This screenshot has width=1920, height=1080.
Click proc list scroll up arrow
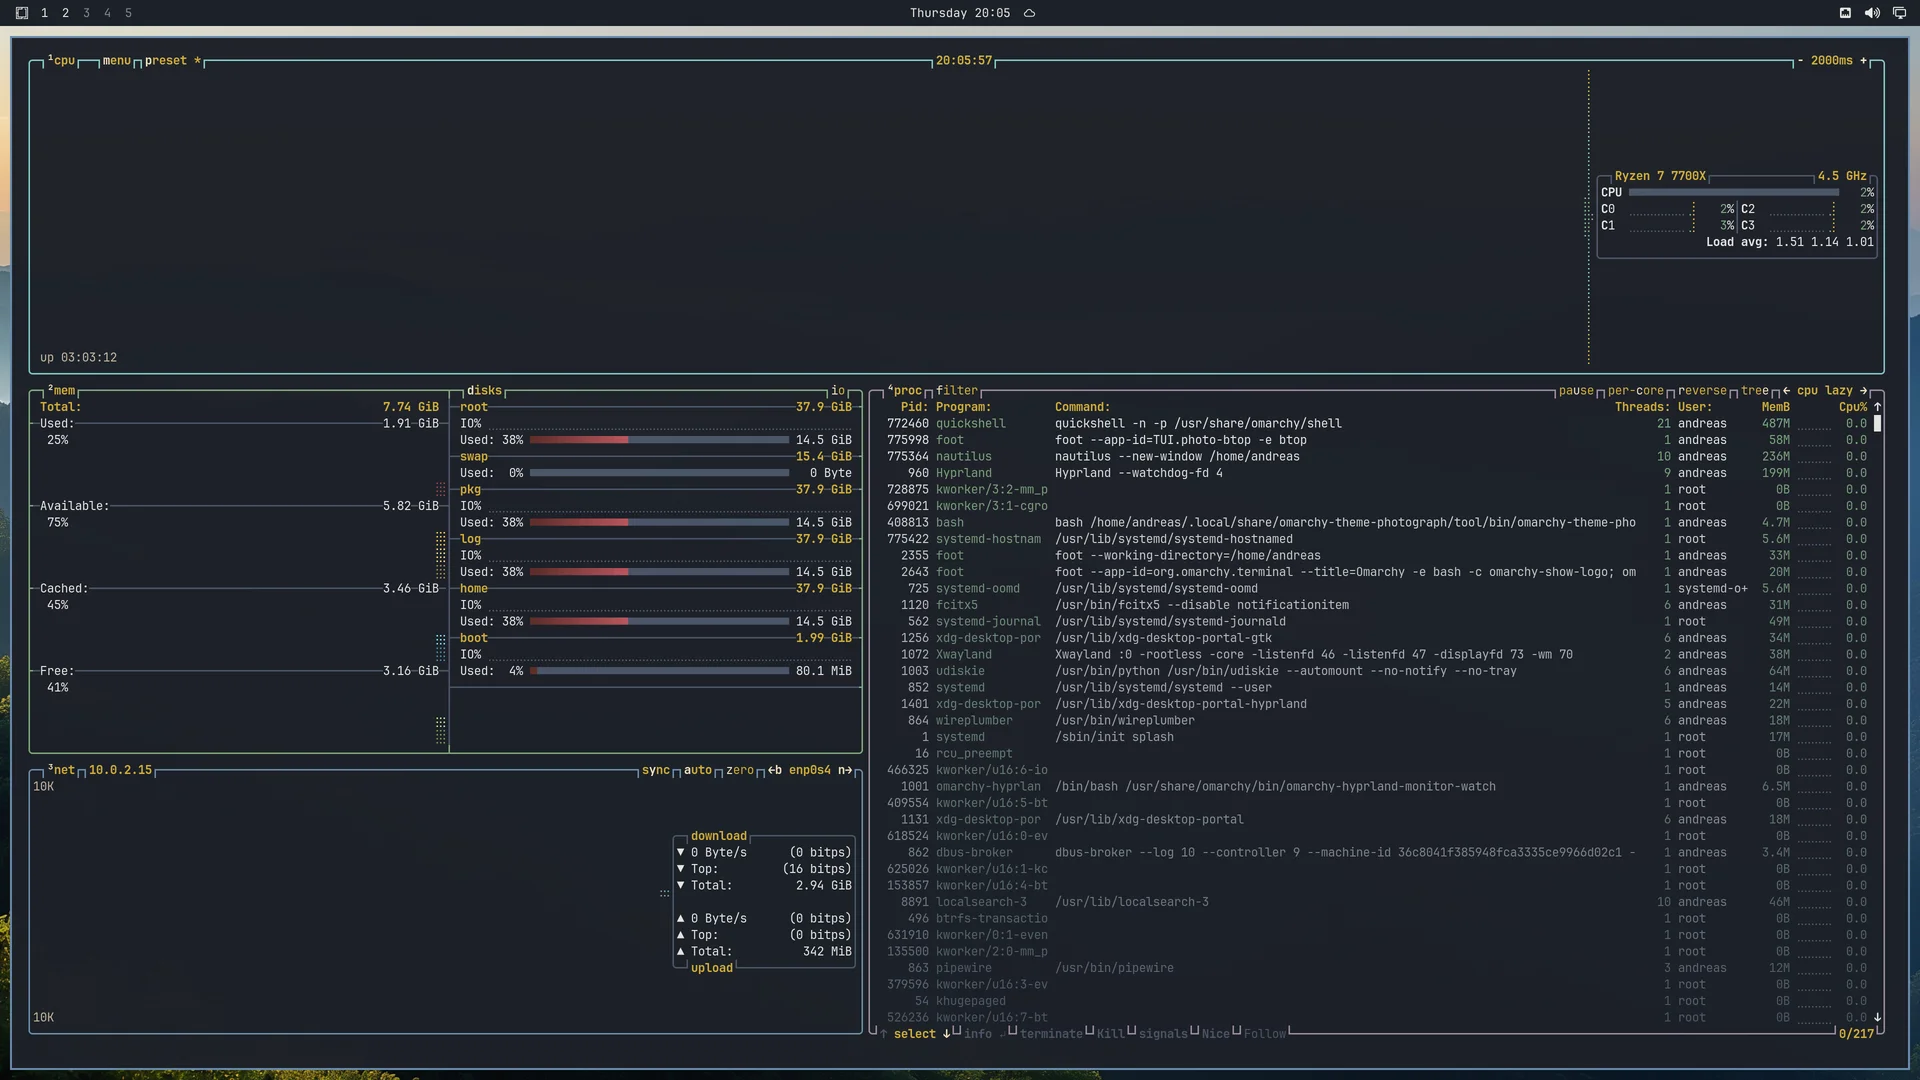click(x=1877, y=407)
